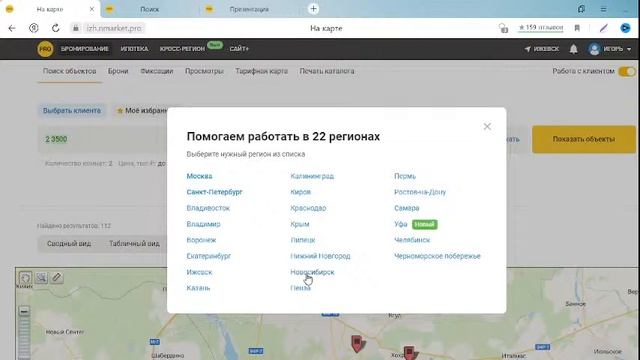The image size is (640, 360).
Task: Select Новосибирск region
Action: pos(312,272)
